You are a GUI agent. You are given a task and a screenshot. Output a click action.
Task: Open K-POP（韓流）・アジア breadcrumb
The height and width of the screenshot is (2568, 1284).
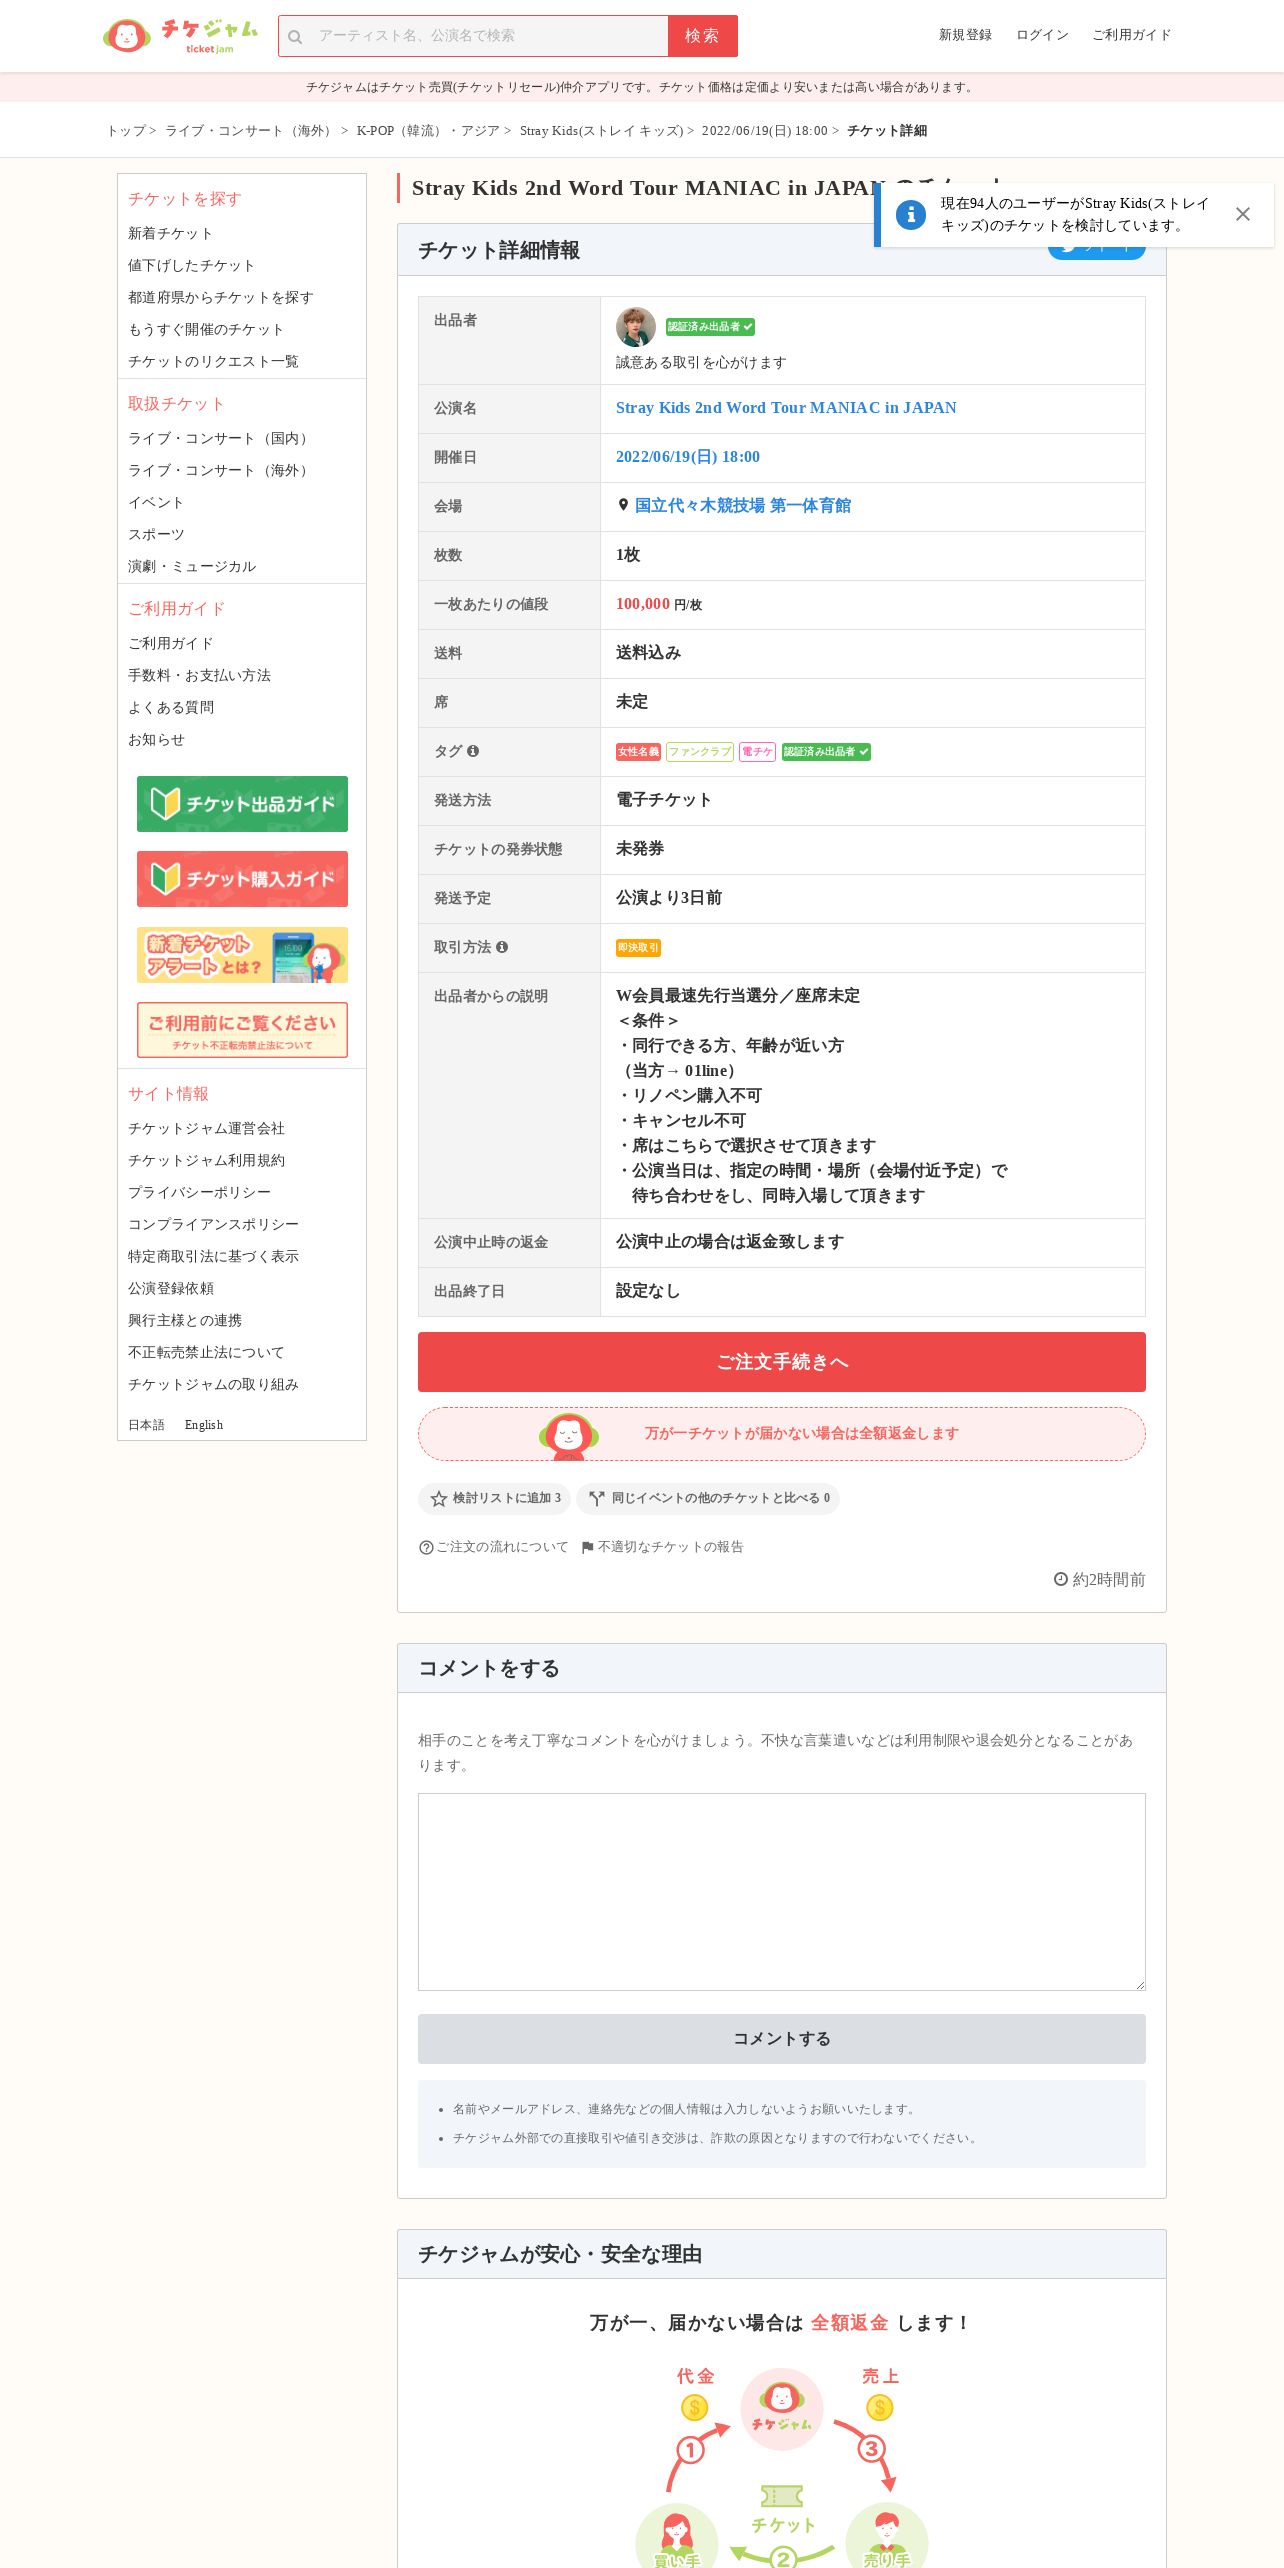(x=427, y=131)
